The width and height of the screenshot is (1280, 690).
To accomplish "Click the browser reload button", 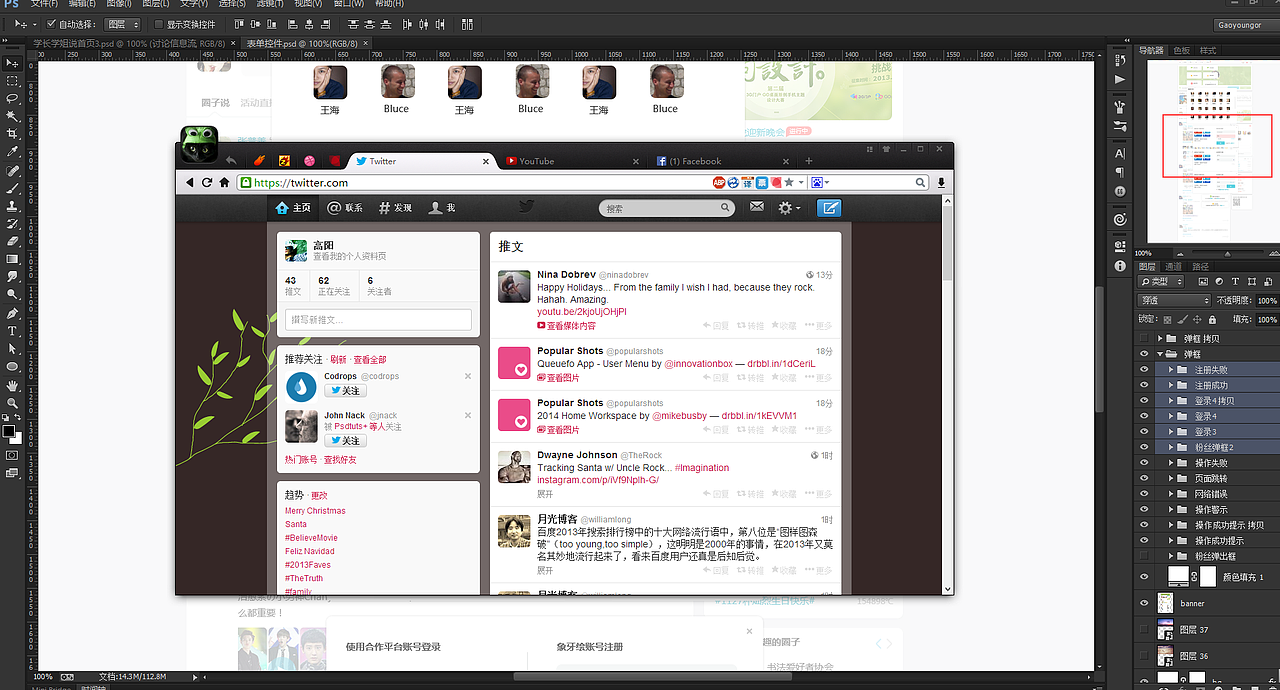I will [x=208, y=182].
